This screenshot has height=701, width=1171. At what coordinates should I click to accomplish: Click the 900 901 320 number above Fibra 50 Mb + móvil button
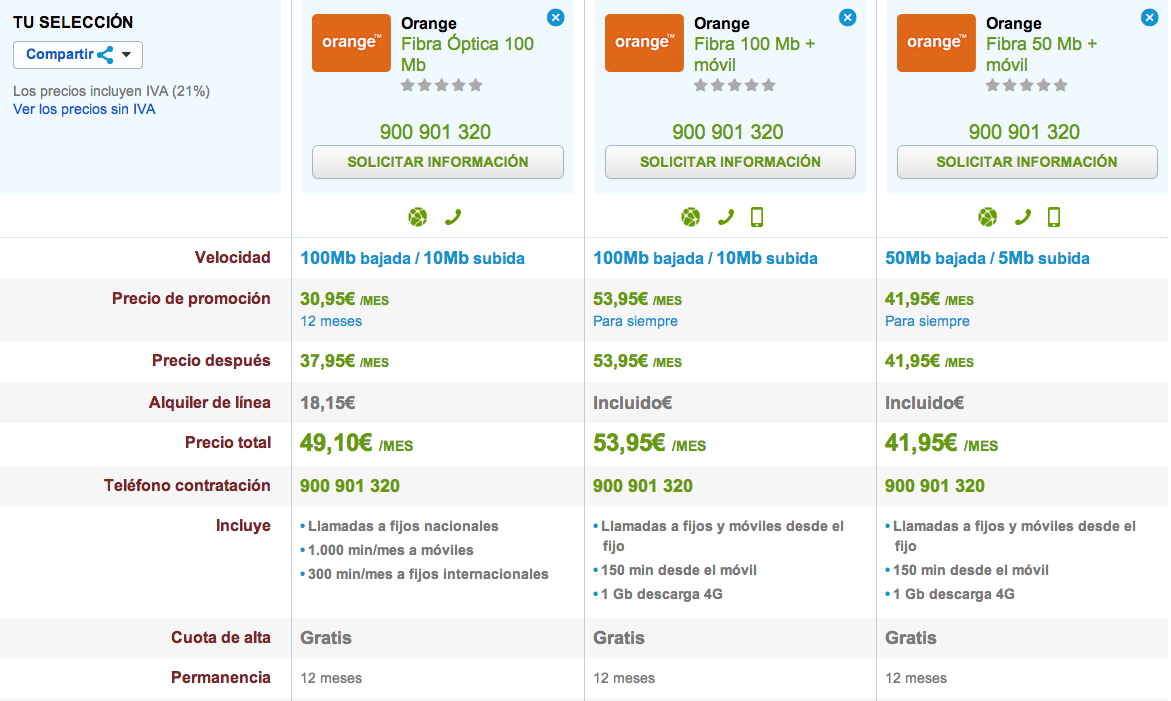coord(1024,132)
